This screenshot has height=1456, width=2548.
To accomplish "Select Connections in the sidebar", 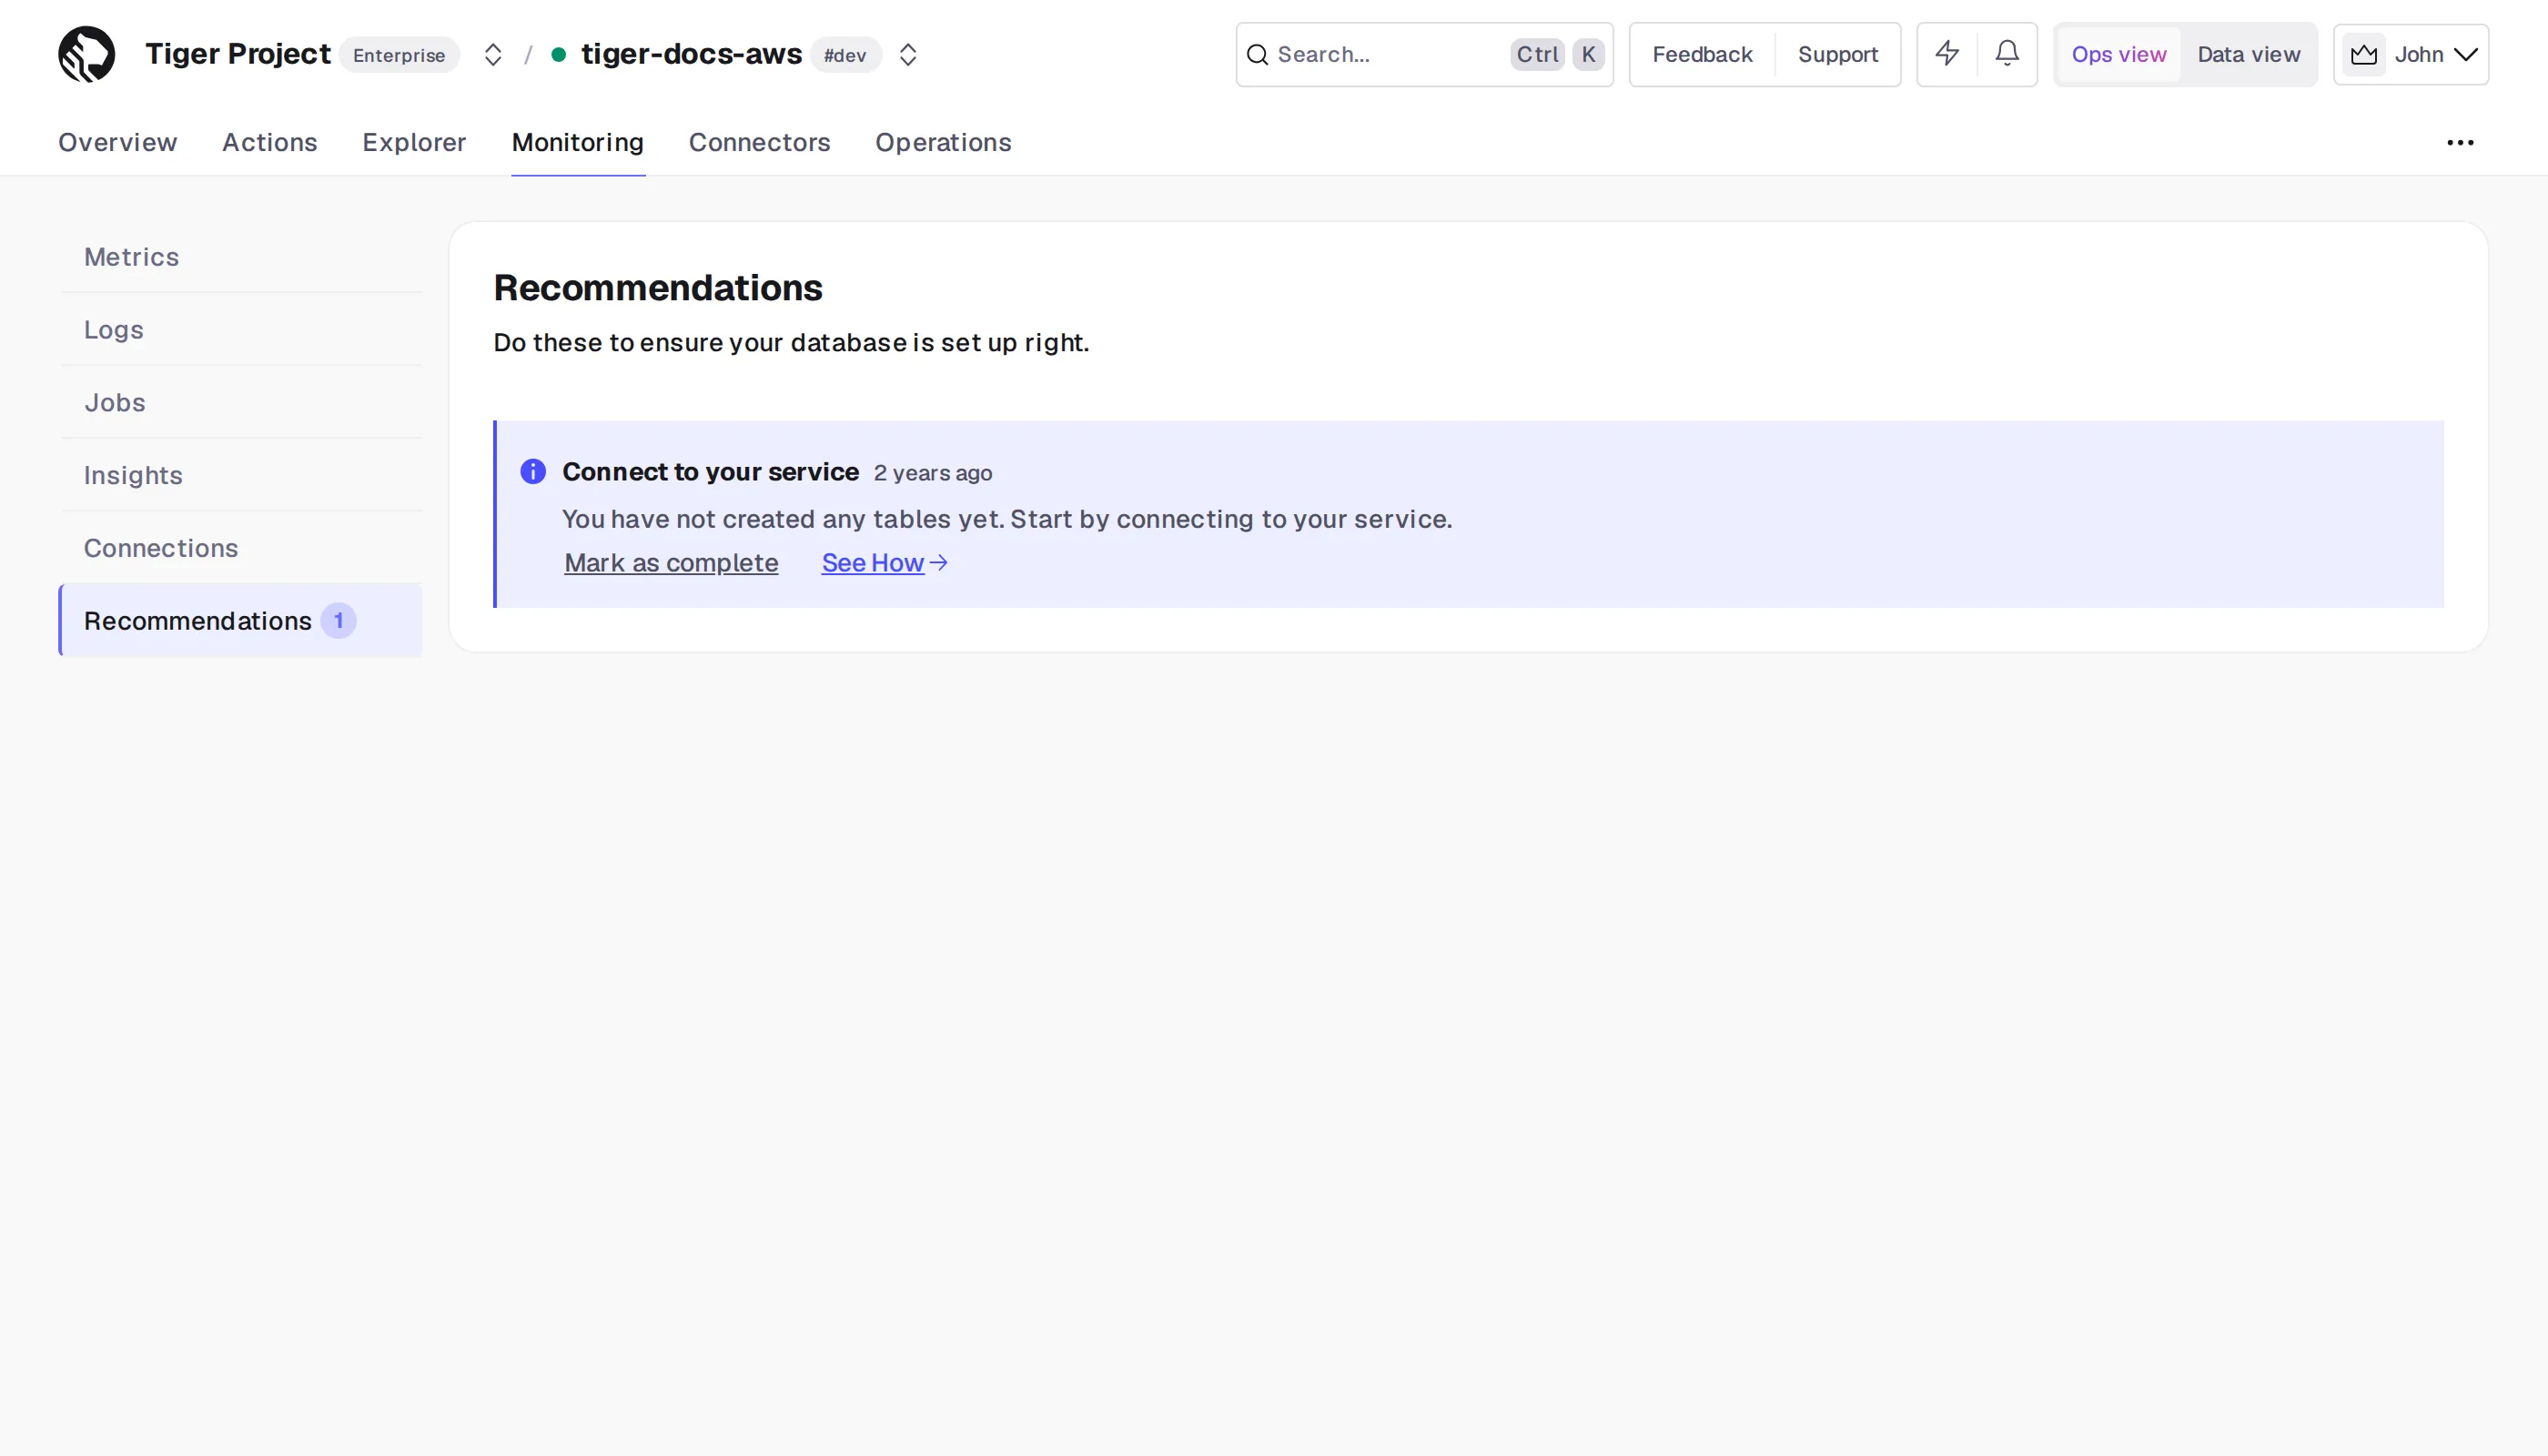I will (x=241, y=548).
